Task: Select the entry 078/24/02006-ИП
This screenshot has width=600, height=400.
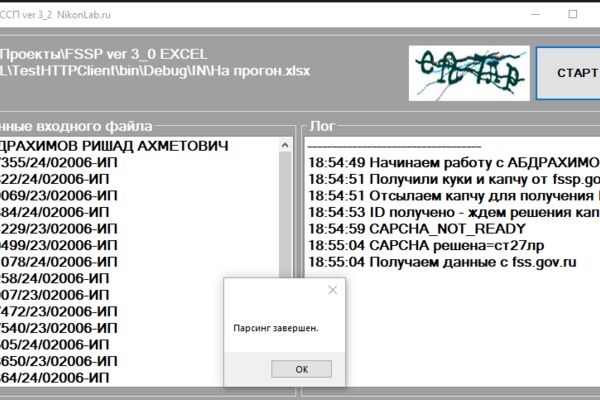Action: (59, 262)
